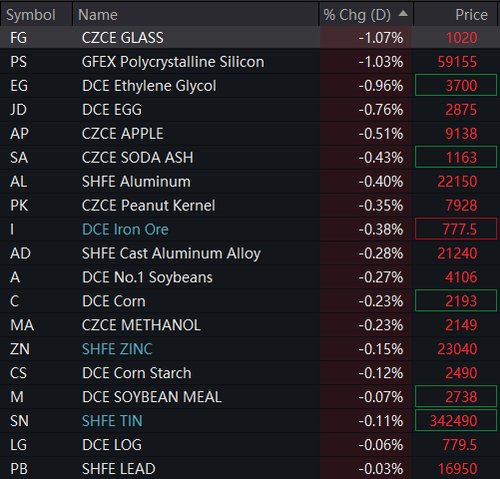
Task: Select the DCE EGG row
Action: pyautogui.click(x=250, y=110)
